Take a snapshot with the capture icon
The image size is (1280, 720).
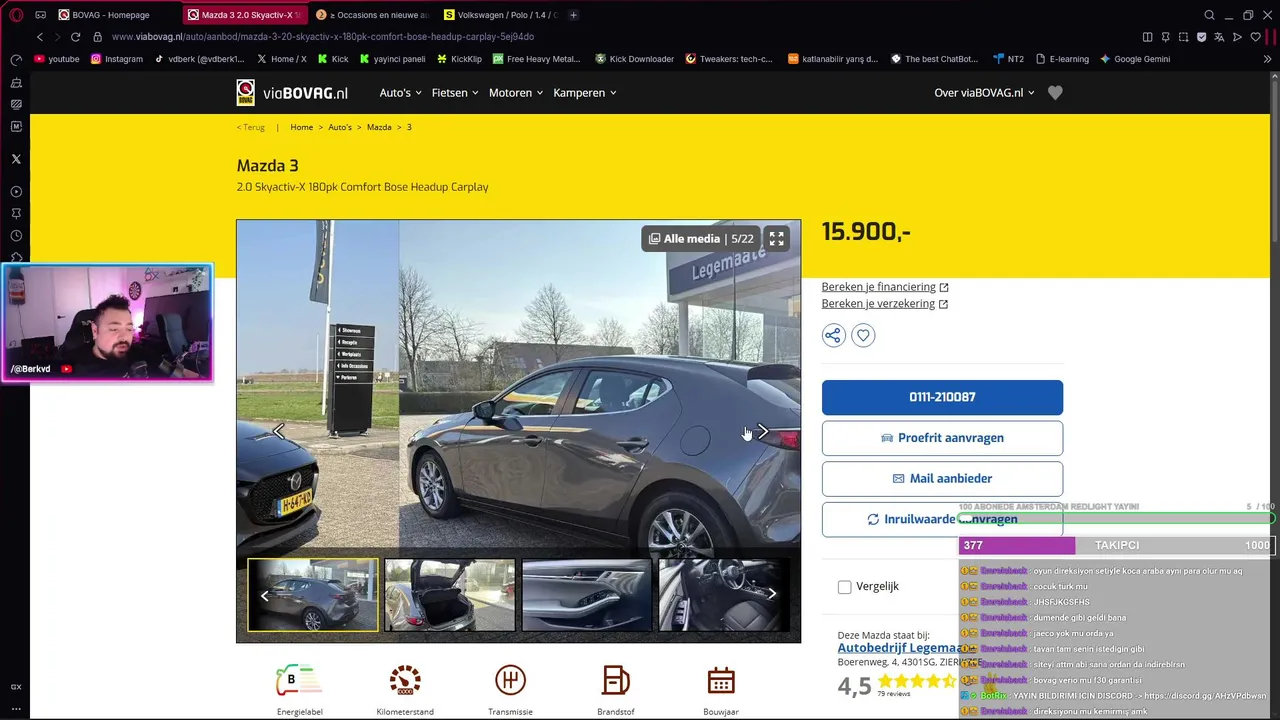tap(1184, 37)
